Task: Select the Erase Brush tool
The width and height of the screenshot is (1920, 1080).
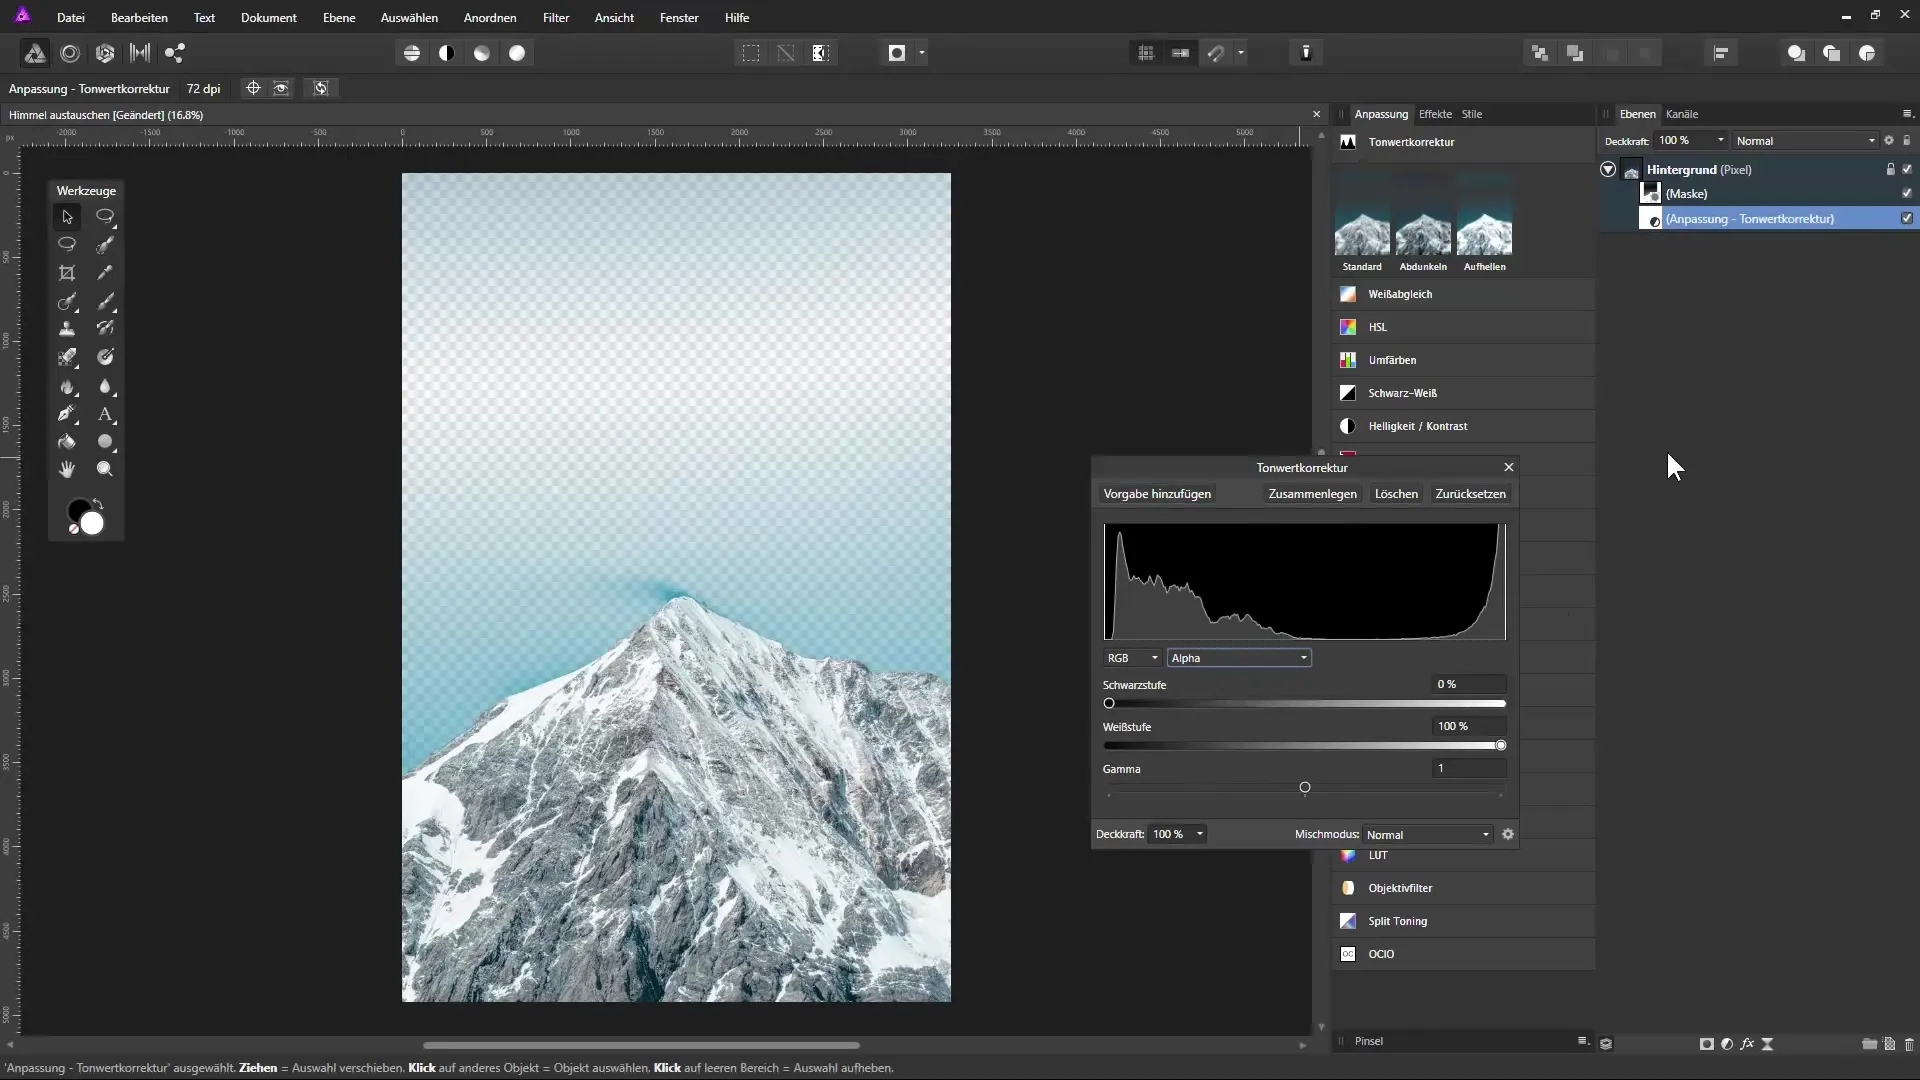Action: tap(67, 357)
